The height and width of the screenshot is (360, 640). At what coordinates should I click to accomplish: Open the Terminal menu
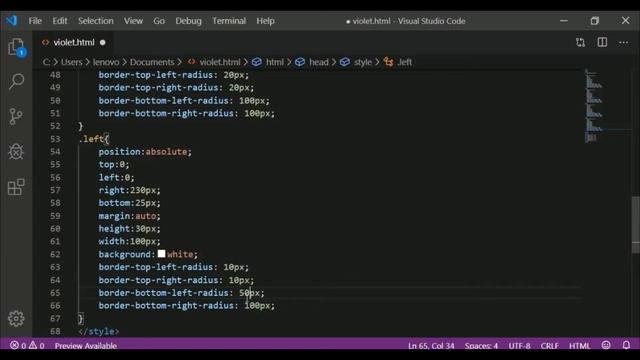coord(229,21)
